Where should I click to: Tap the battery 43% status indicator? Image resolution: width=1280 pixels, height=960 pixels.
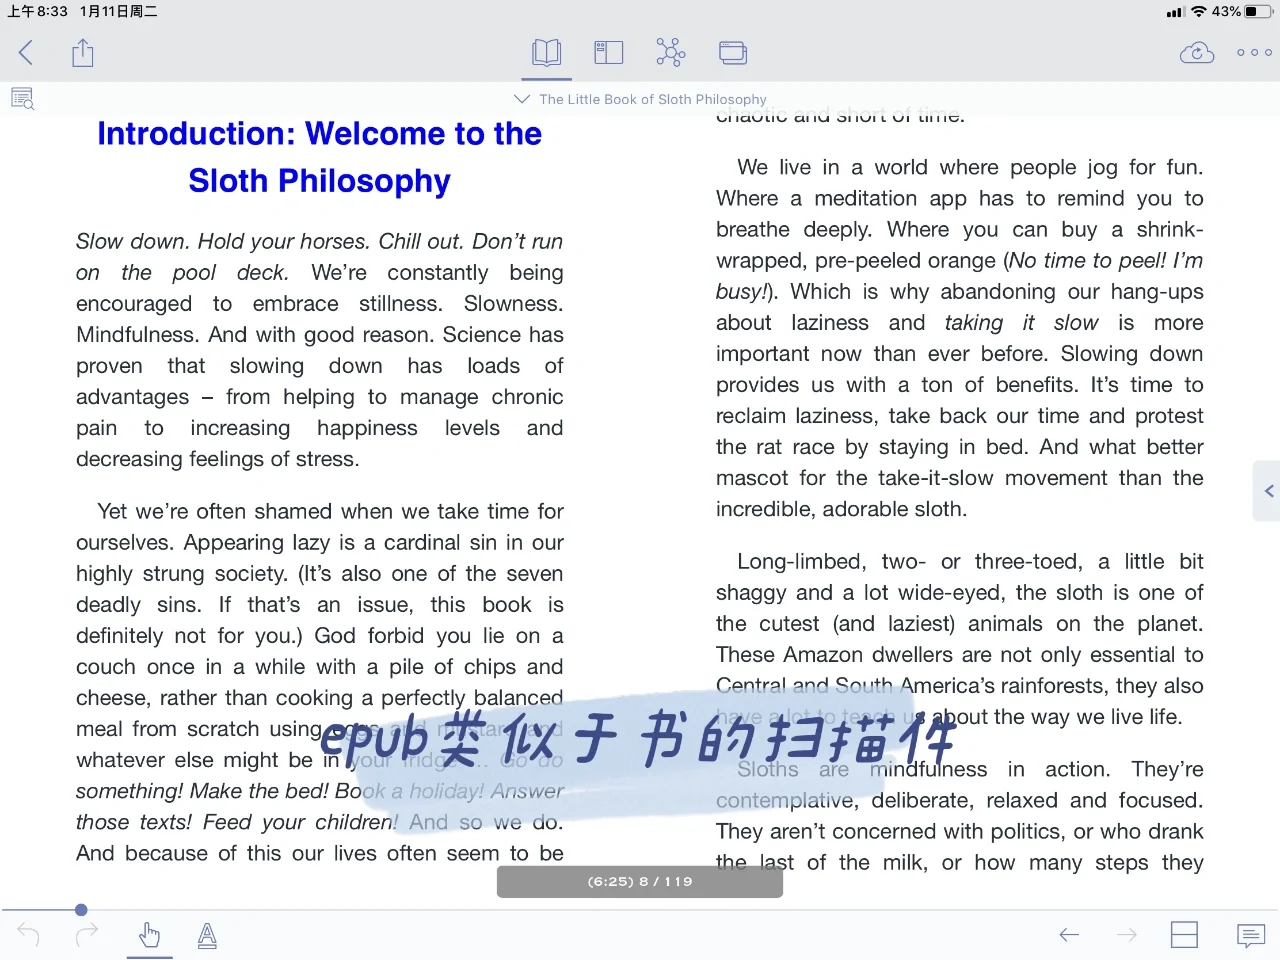tap(1241, 12)
